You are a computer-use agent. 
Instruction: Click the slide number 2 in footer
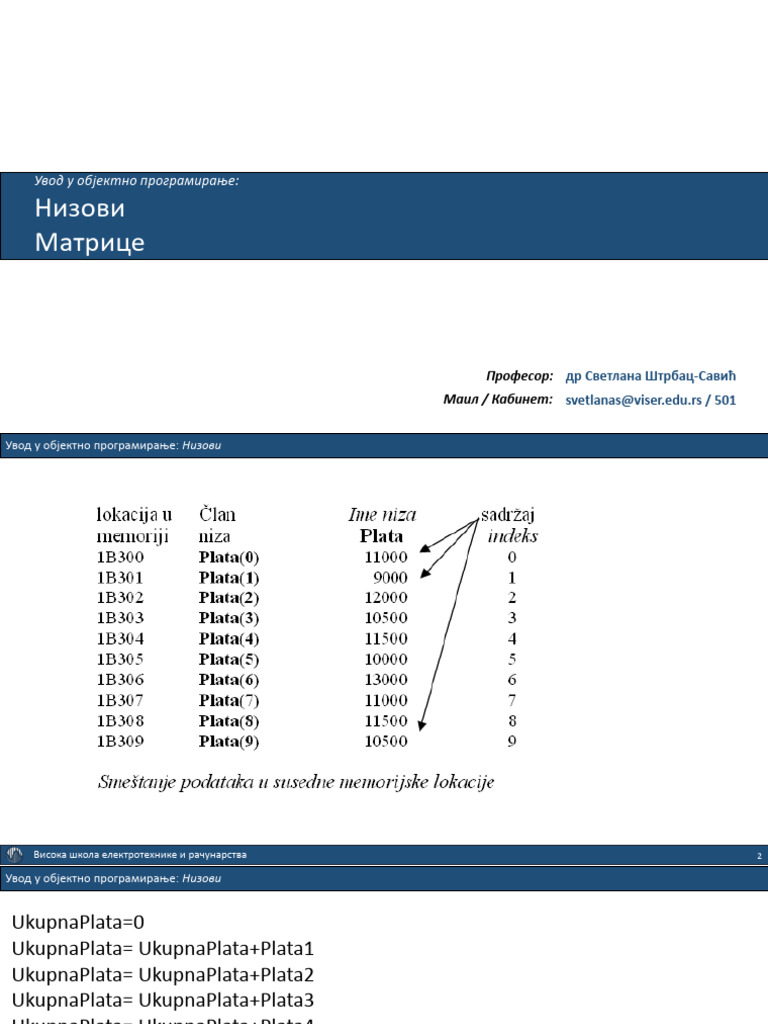[759, 856]
